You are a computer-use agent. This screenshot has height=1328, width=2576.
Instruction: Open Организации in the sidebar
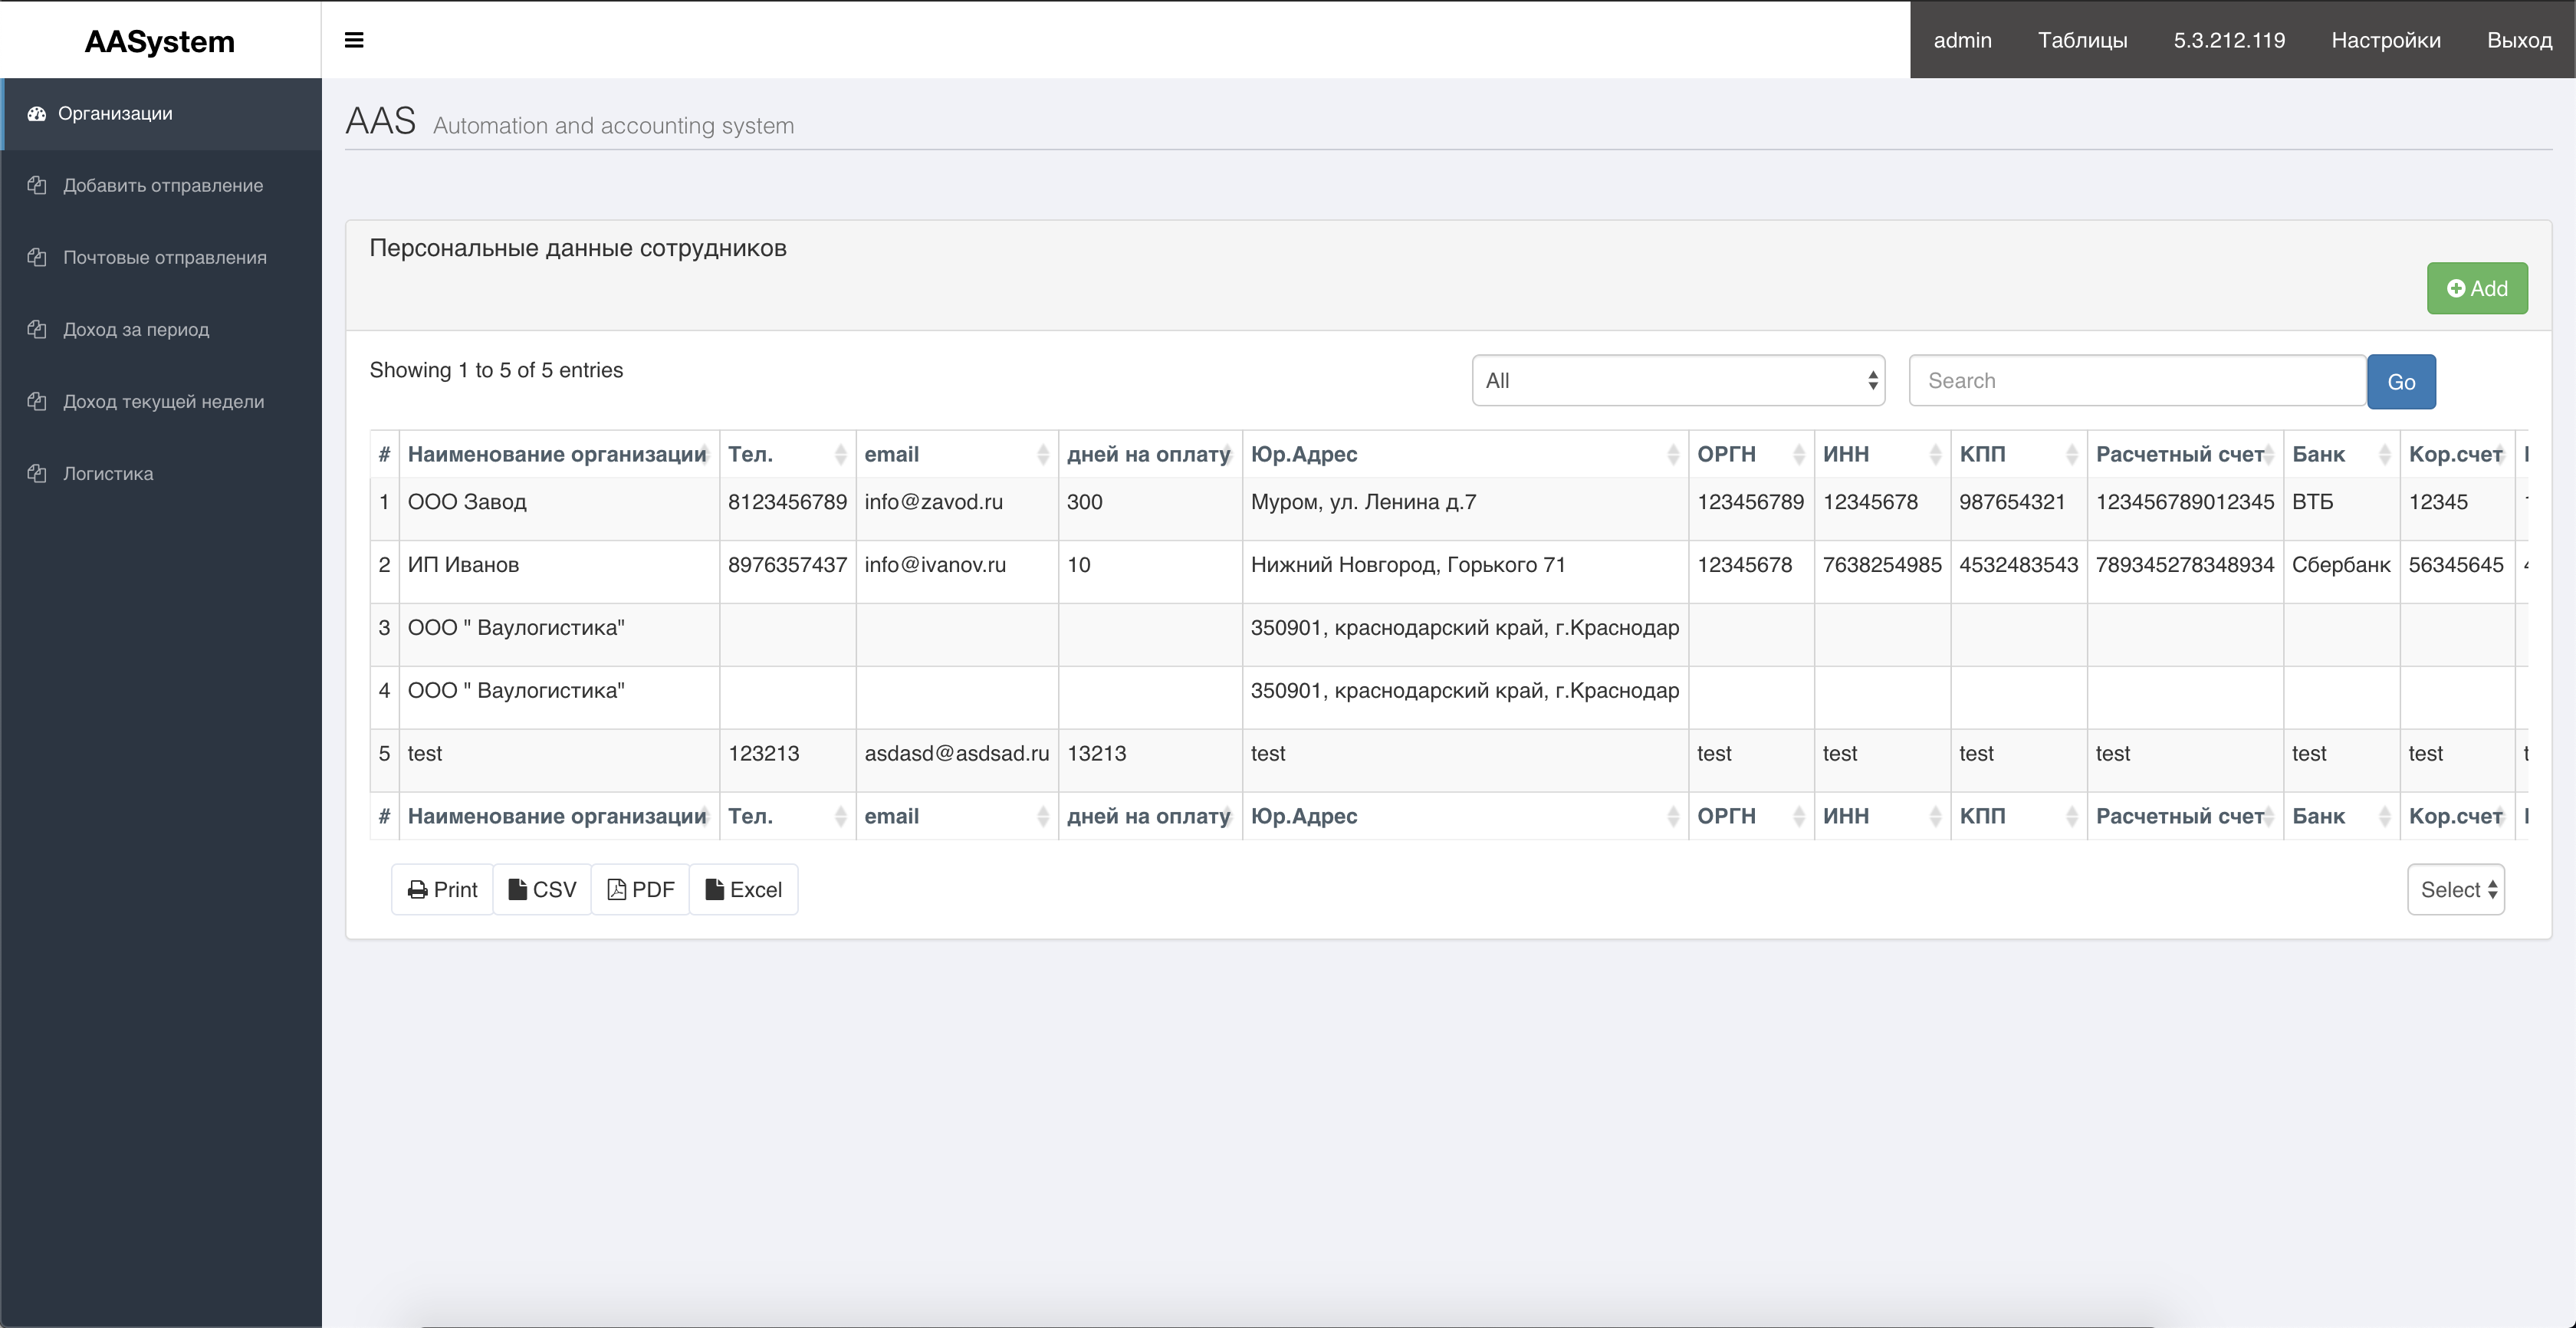[x=115, y=114]
